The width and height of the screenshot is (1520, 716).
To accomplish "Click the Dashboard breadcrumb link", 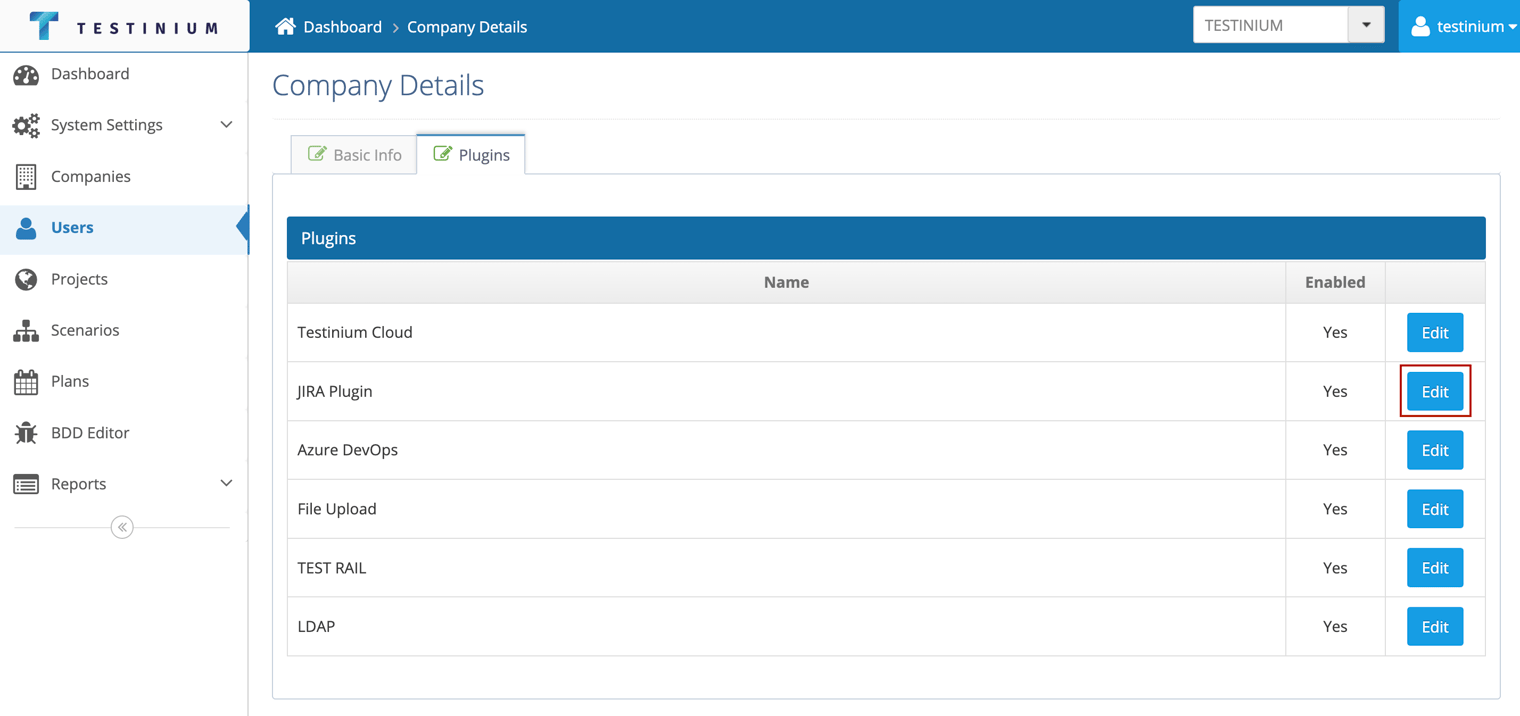I will click(x=343, y=27).
